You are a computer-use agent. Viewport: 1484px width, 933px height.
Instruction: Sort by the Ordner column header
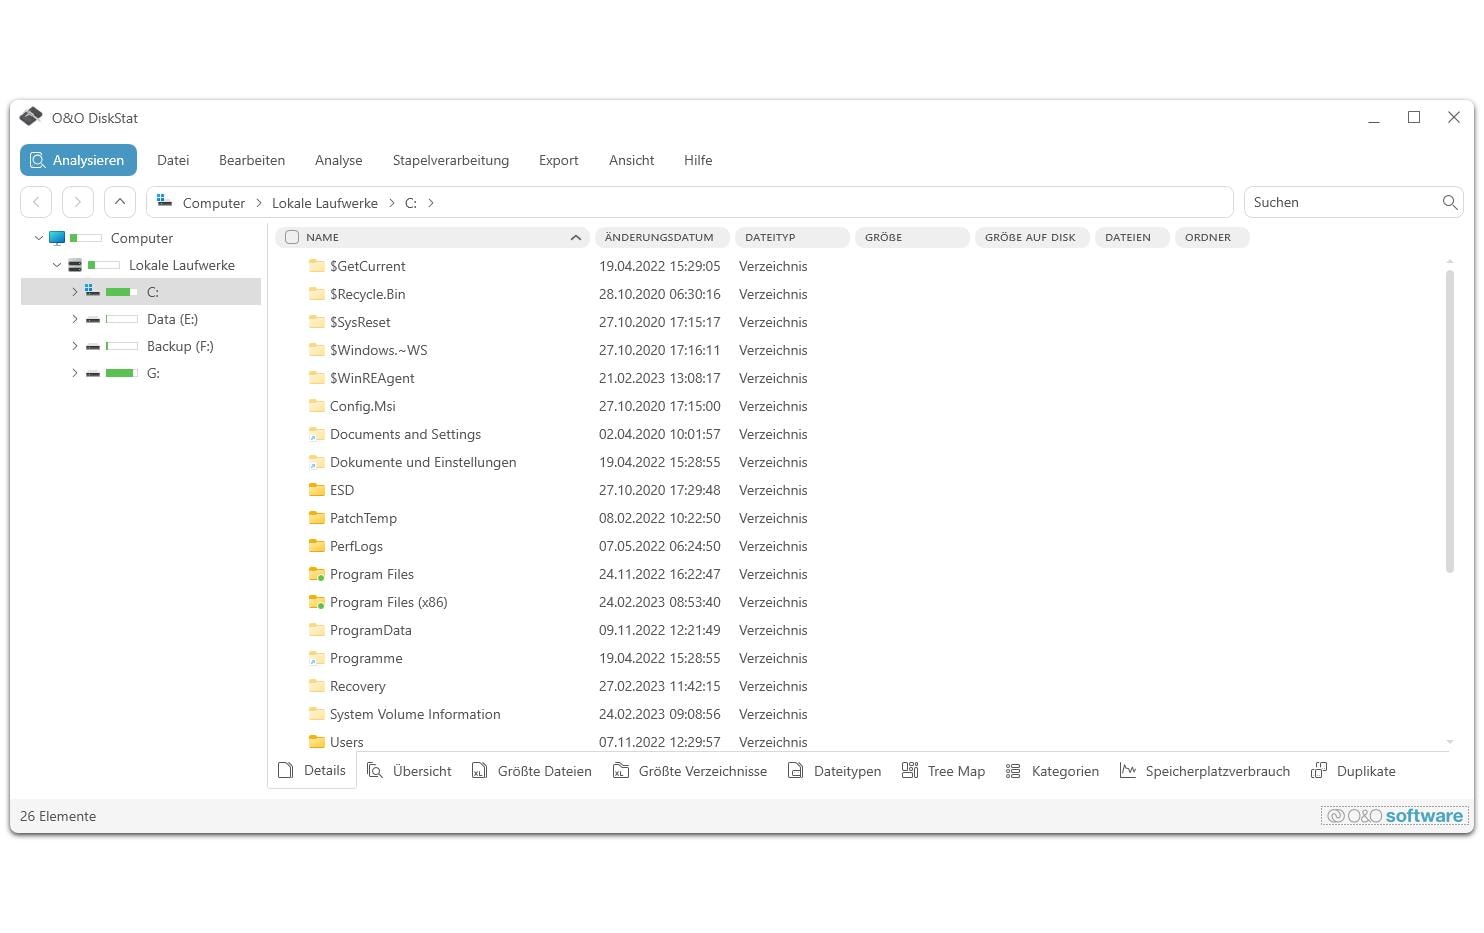point(1212,237)
